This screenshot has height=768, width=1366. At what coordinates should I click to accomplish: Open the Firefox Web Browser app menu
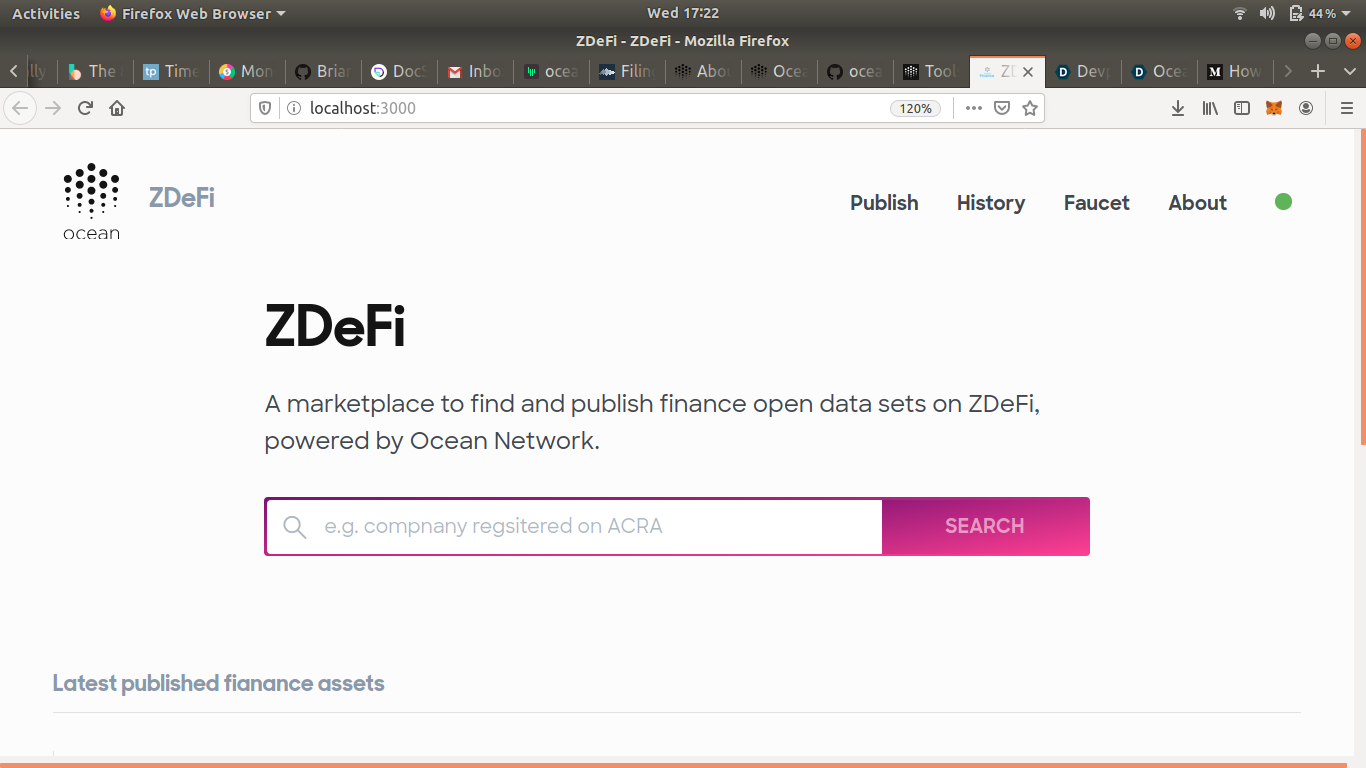[x=192, y=13]
